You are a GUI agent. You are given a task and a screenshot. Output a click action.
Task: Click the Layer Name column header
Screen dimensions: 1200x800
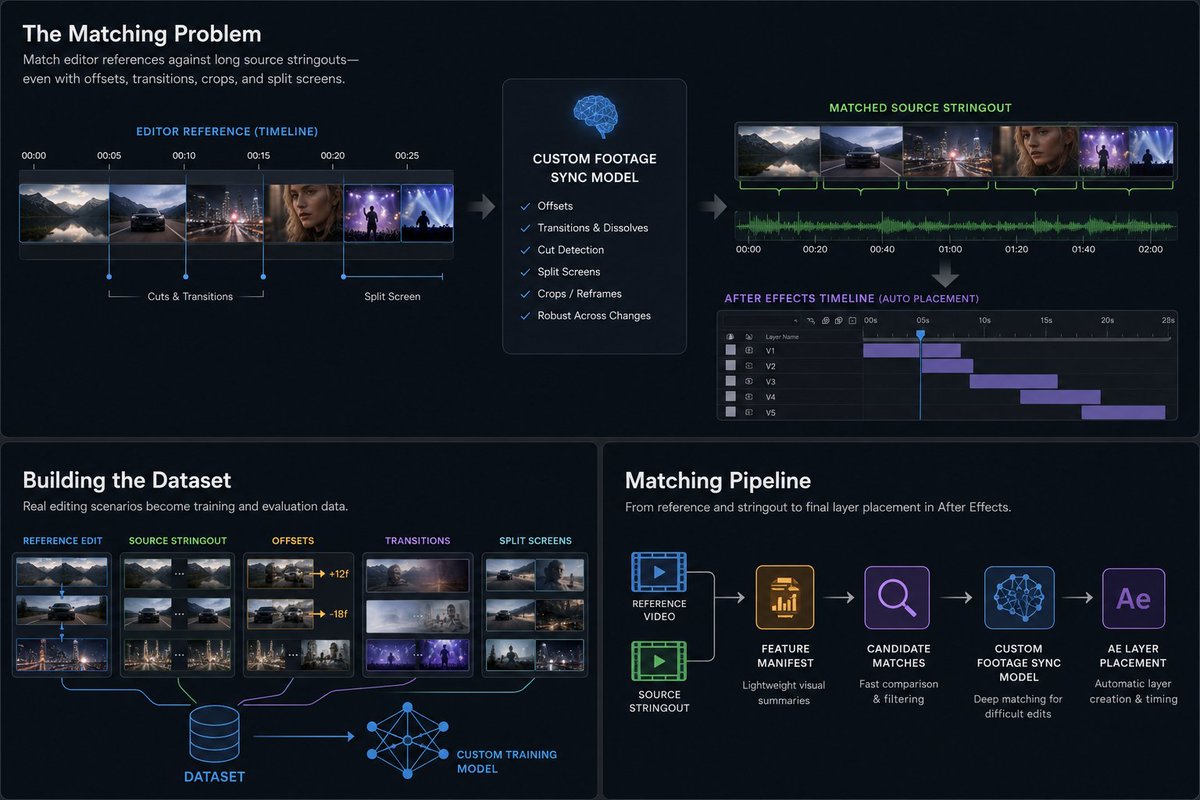pos(781,337)
